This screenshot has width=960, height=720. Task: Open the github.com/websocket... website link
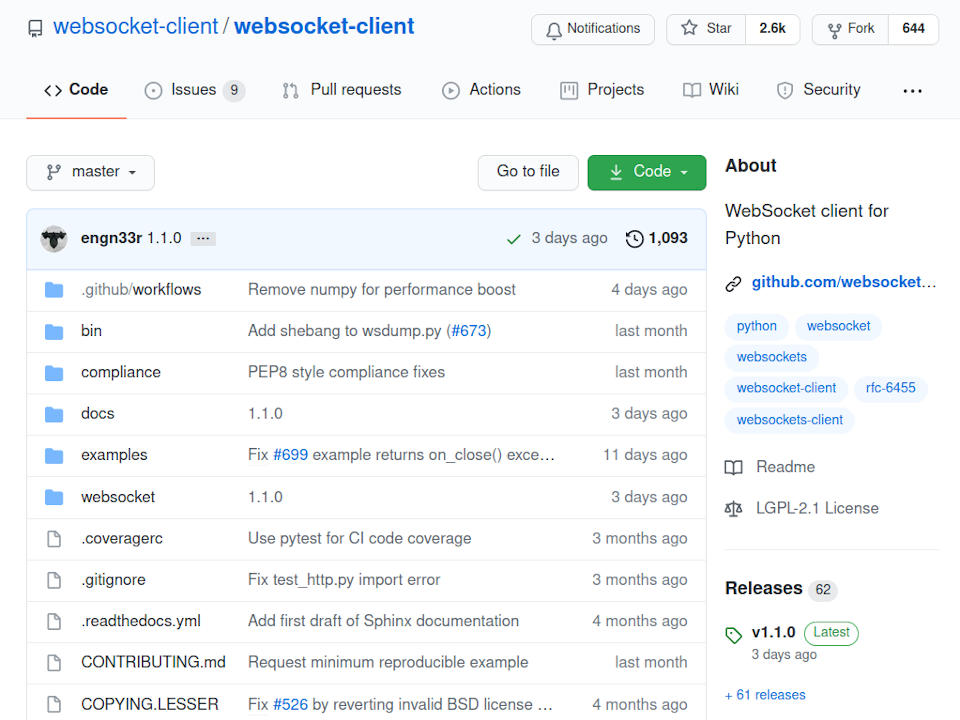coord(844,282)
